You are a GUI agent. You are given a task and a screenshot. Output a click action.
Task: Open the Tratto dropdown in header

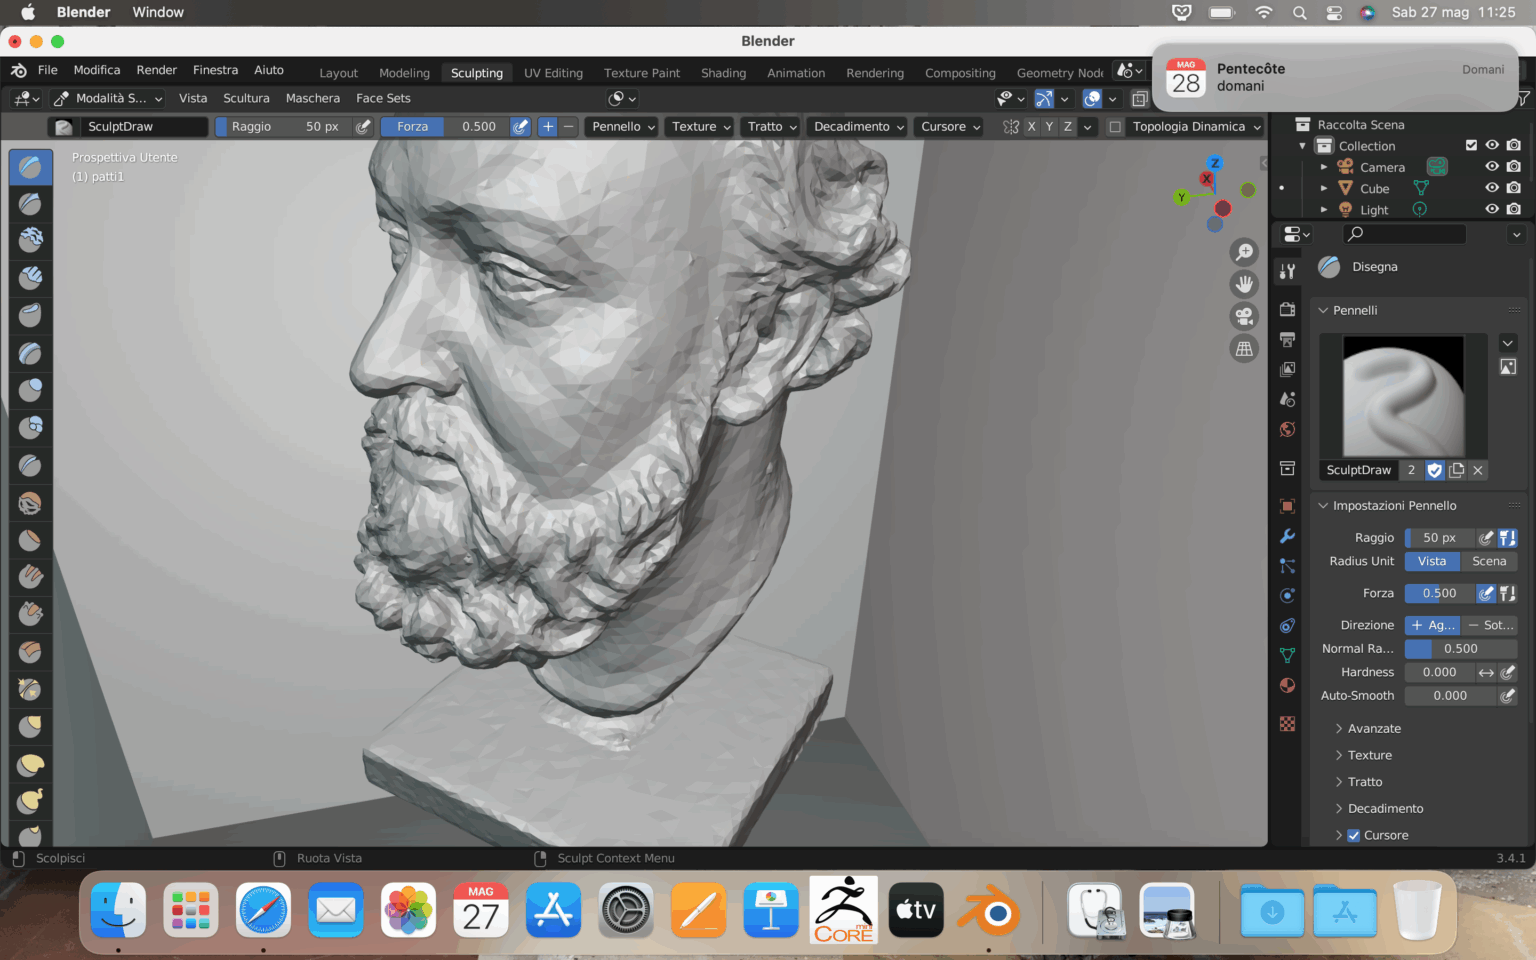[772, 127]
